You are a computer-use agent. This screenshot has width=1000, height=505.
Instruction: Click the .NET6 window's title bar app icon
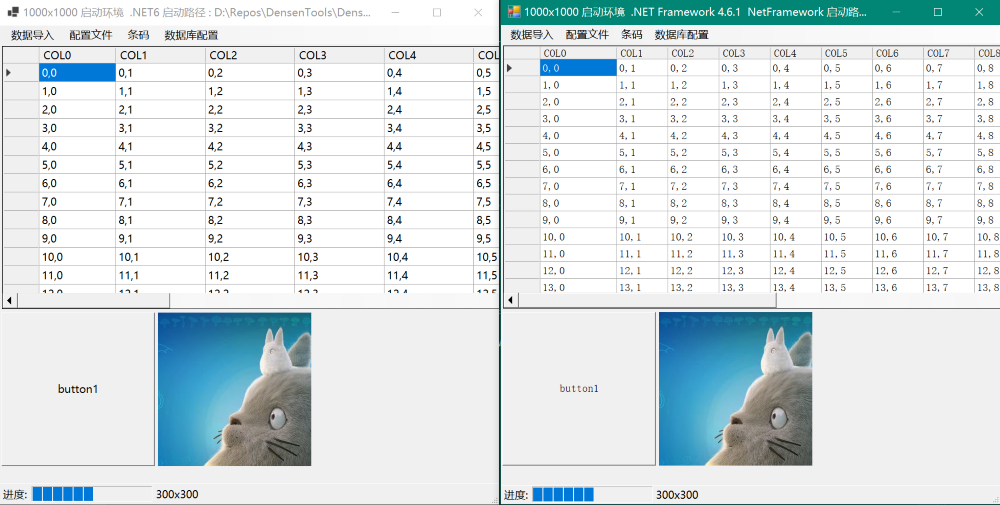pos(12,11)
